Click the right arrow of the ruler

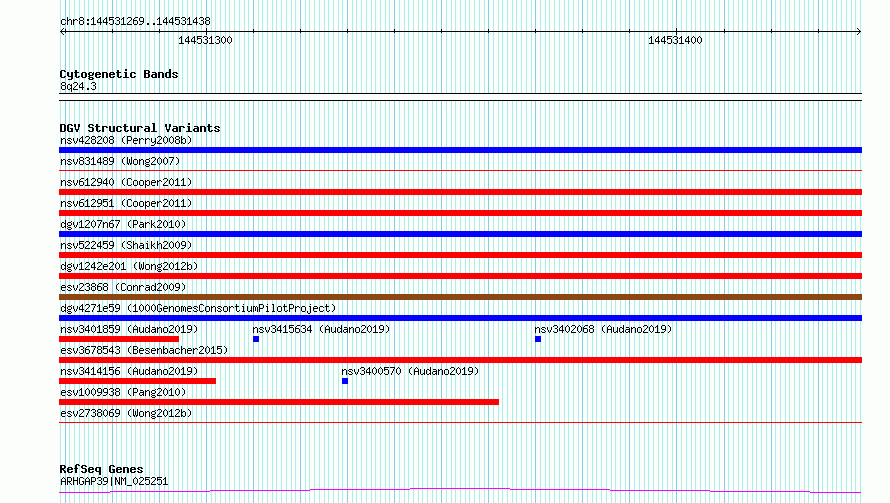(859, 31)
